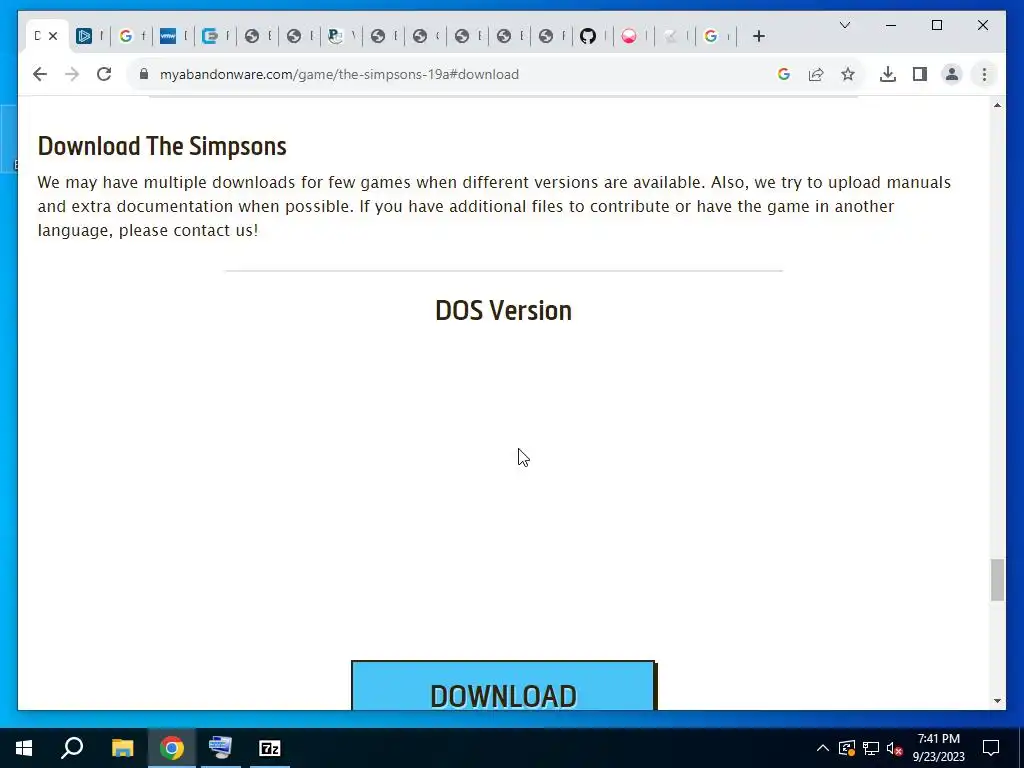
Task: Click the scrollbar up arrow
Action: click(997, 105)
